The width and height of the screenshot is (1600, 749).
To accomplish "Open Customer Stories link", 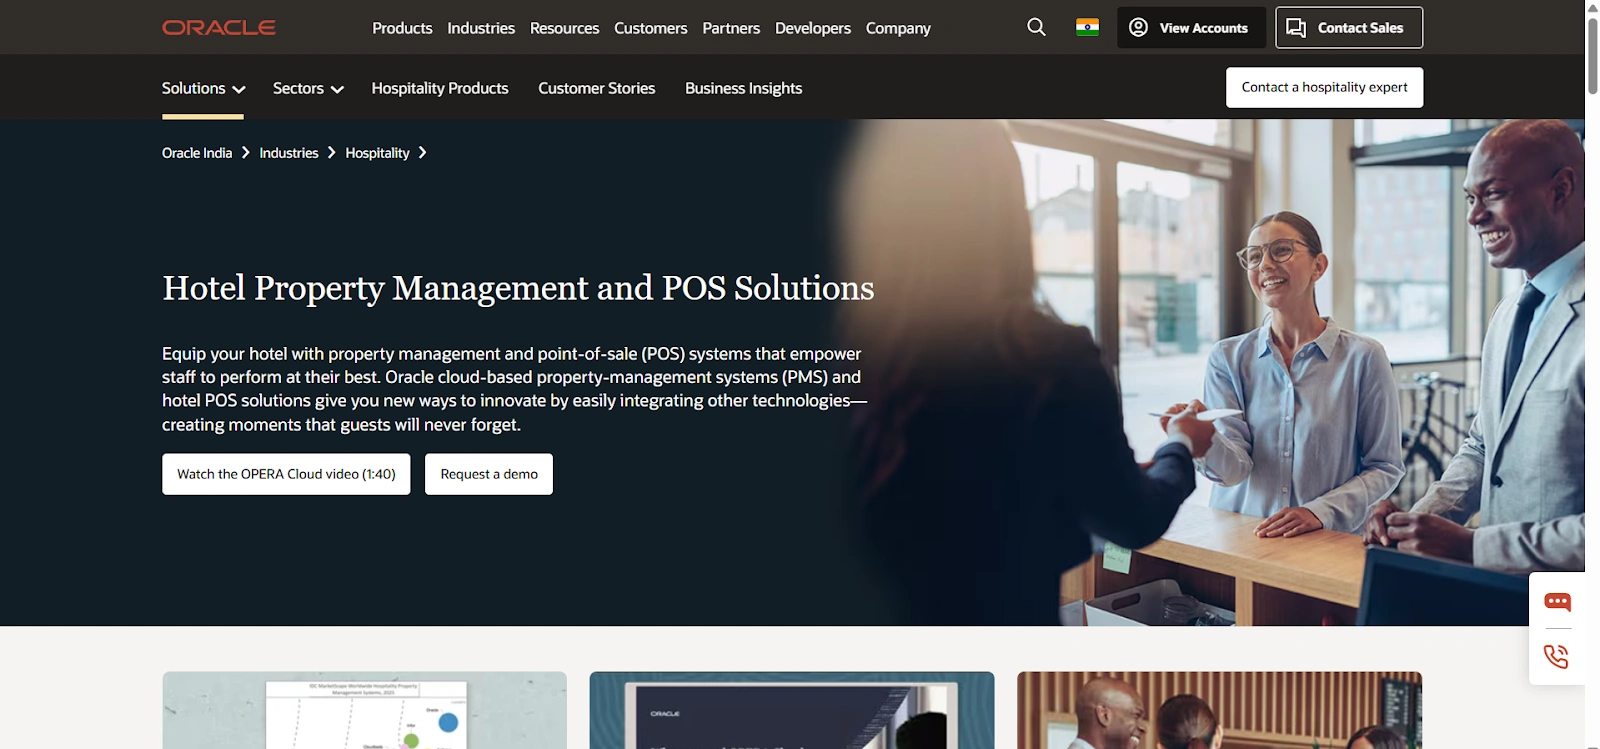I will [597, 88].
